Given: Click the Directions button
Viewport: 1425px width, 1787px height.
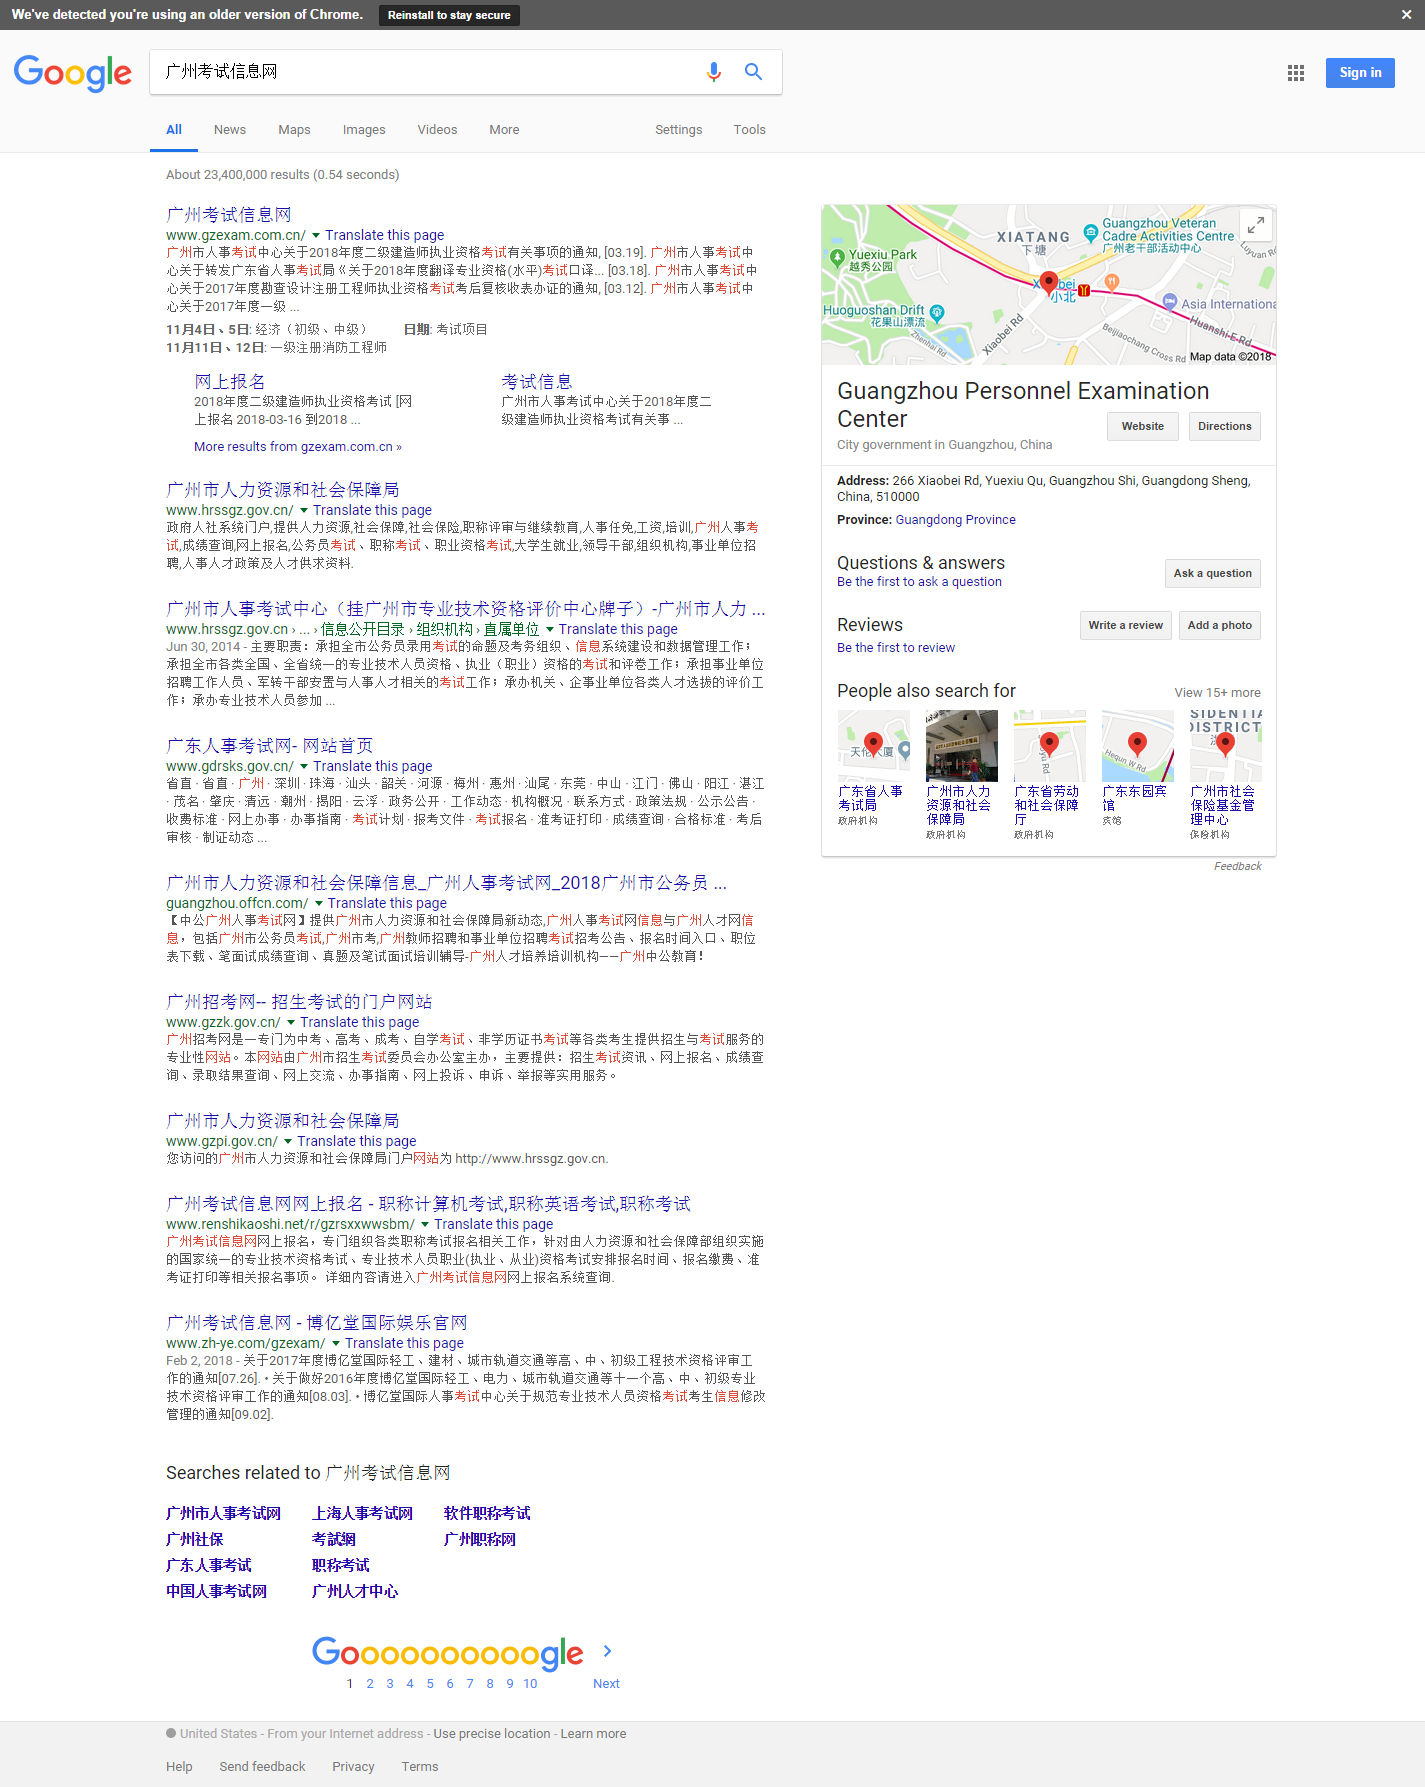Looking at the screenshot, I should point(1224,427).
